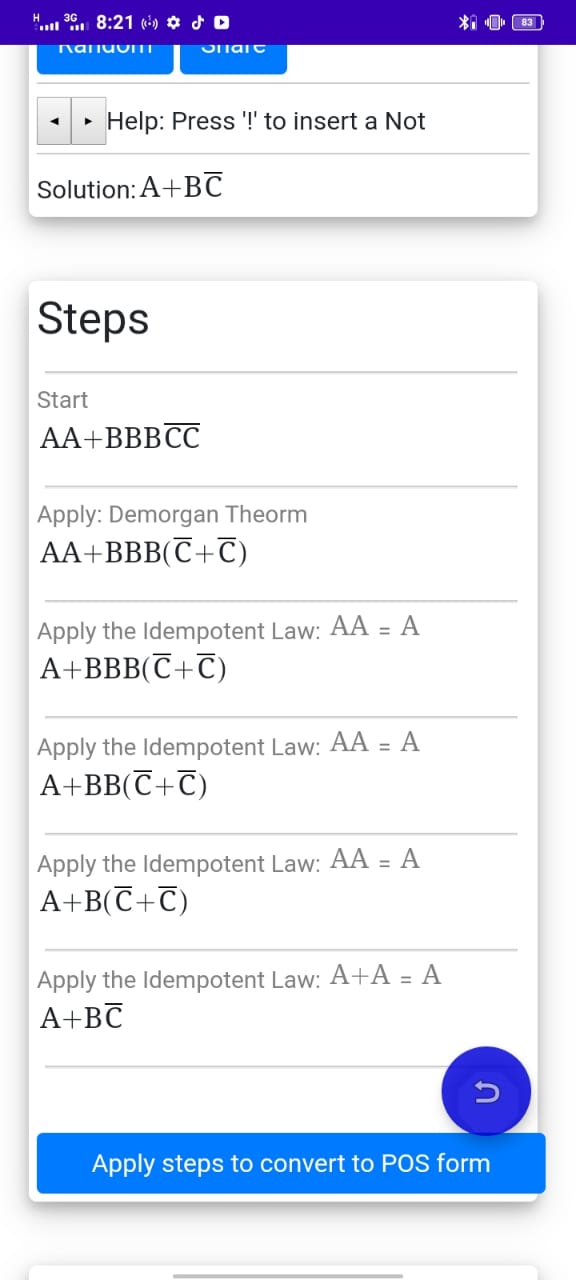Image resolution: width=576 pixels, height=1280 pixels.
Task: Tap the blue undo floating button
Action: [486, 1091]
